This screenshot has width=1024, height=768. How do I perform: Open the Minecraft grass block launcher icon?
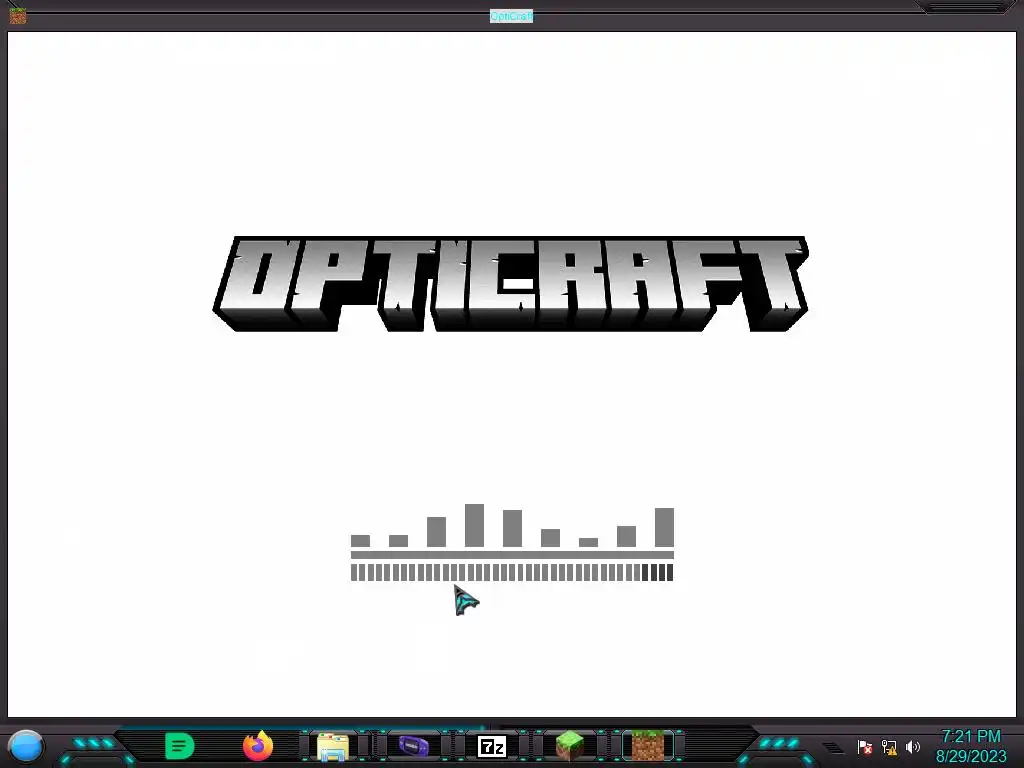pos(569,746)
